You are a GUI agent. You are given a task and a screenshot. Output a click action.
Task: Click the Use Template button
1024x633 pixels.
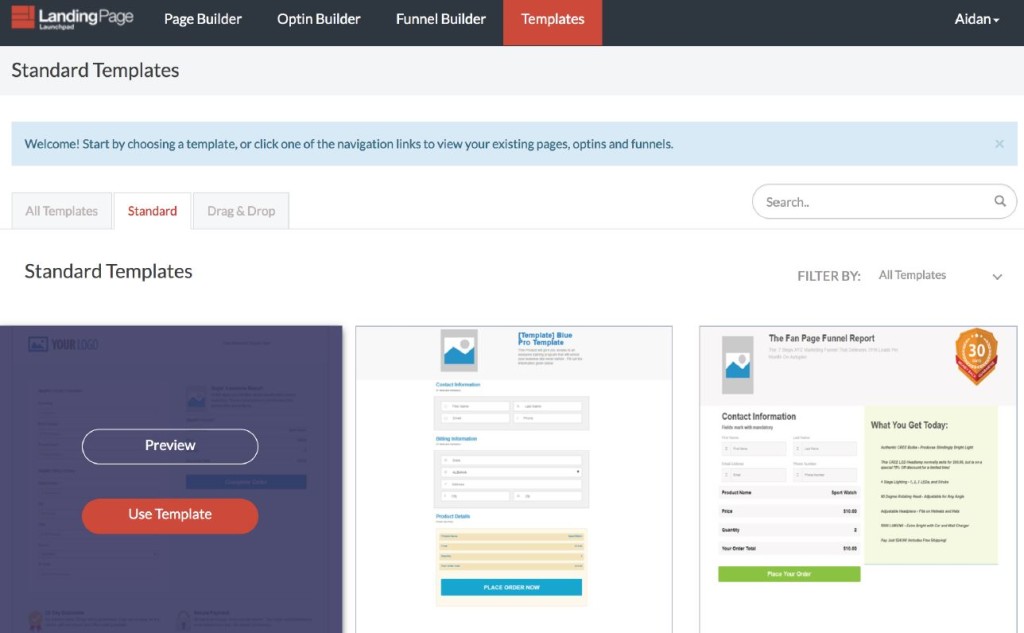pos(170,515)
